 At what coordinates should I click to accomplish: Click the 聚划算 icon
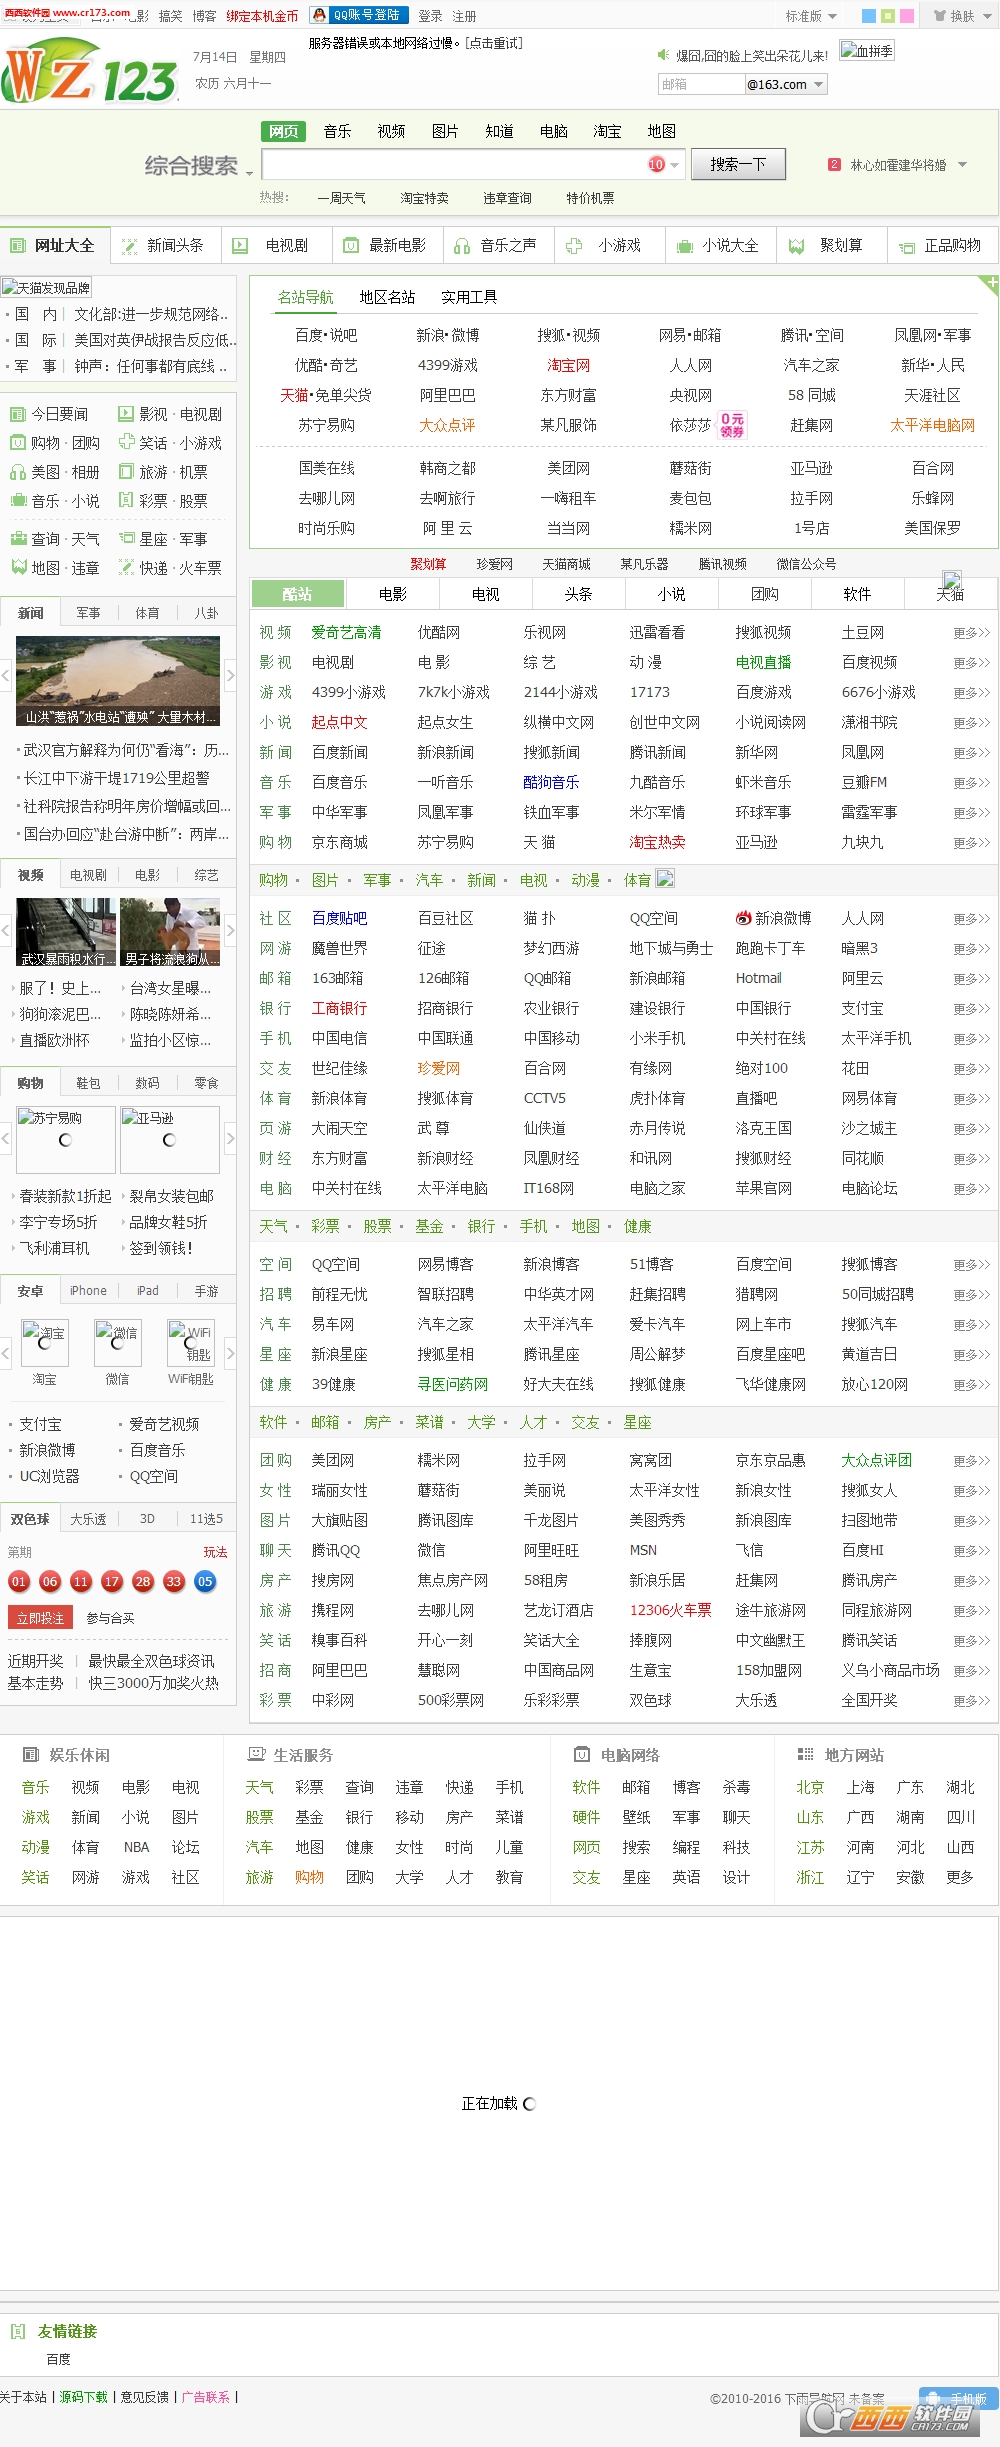pos(796,246)
